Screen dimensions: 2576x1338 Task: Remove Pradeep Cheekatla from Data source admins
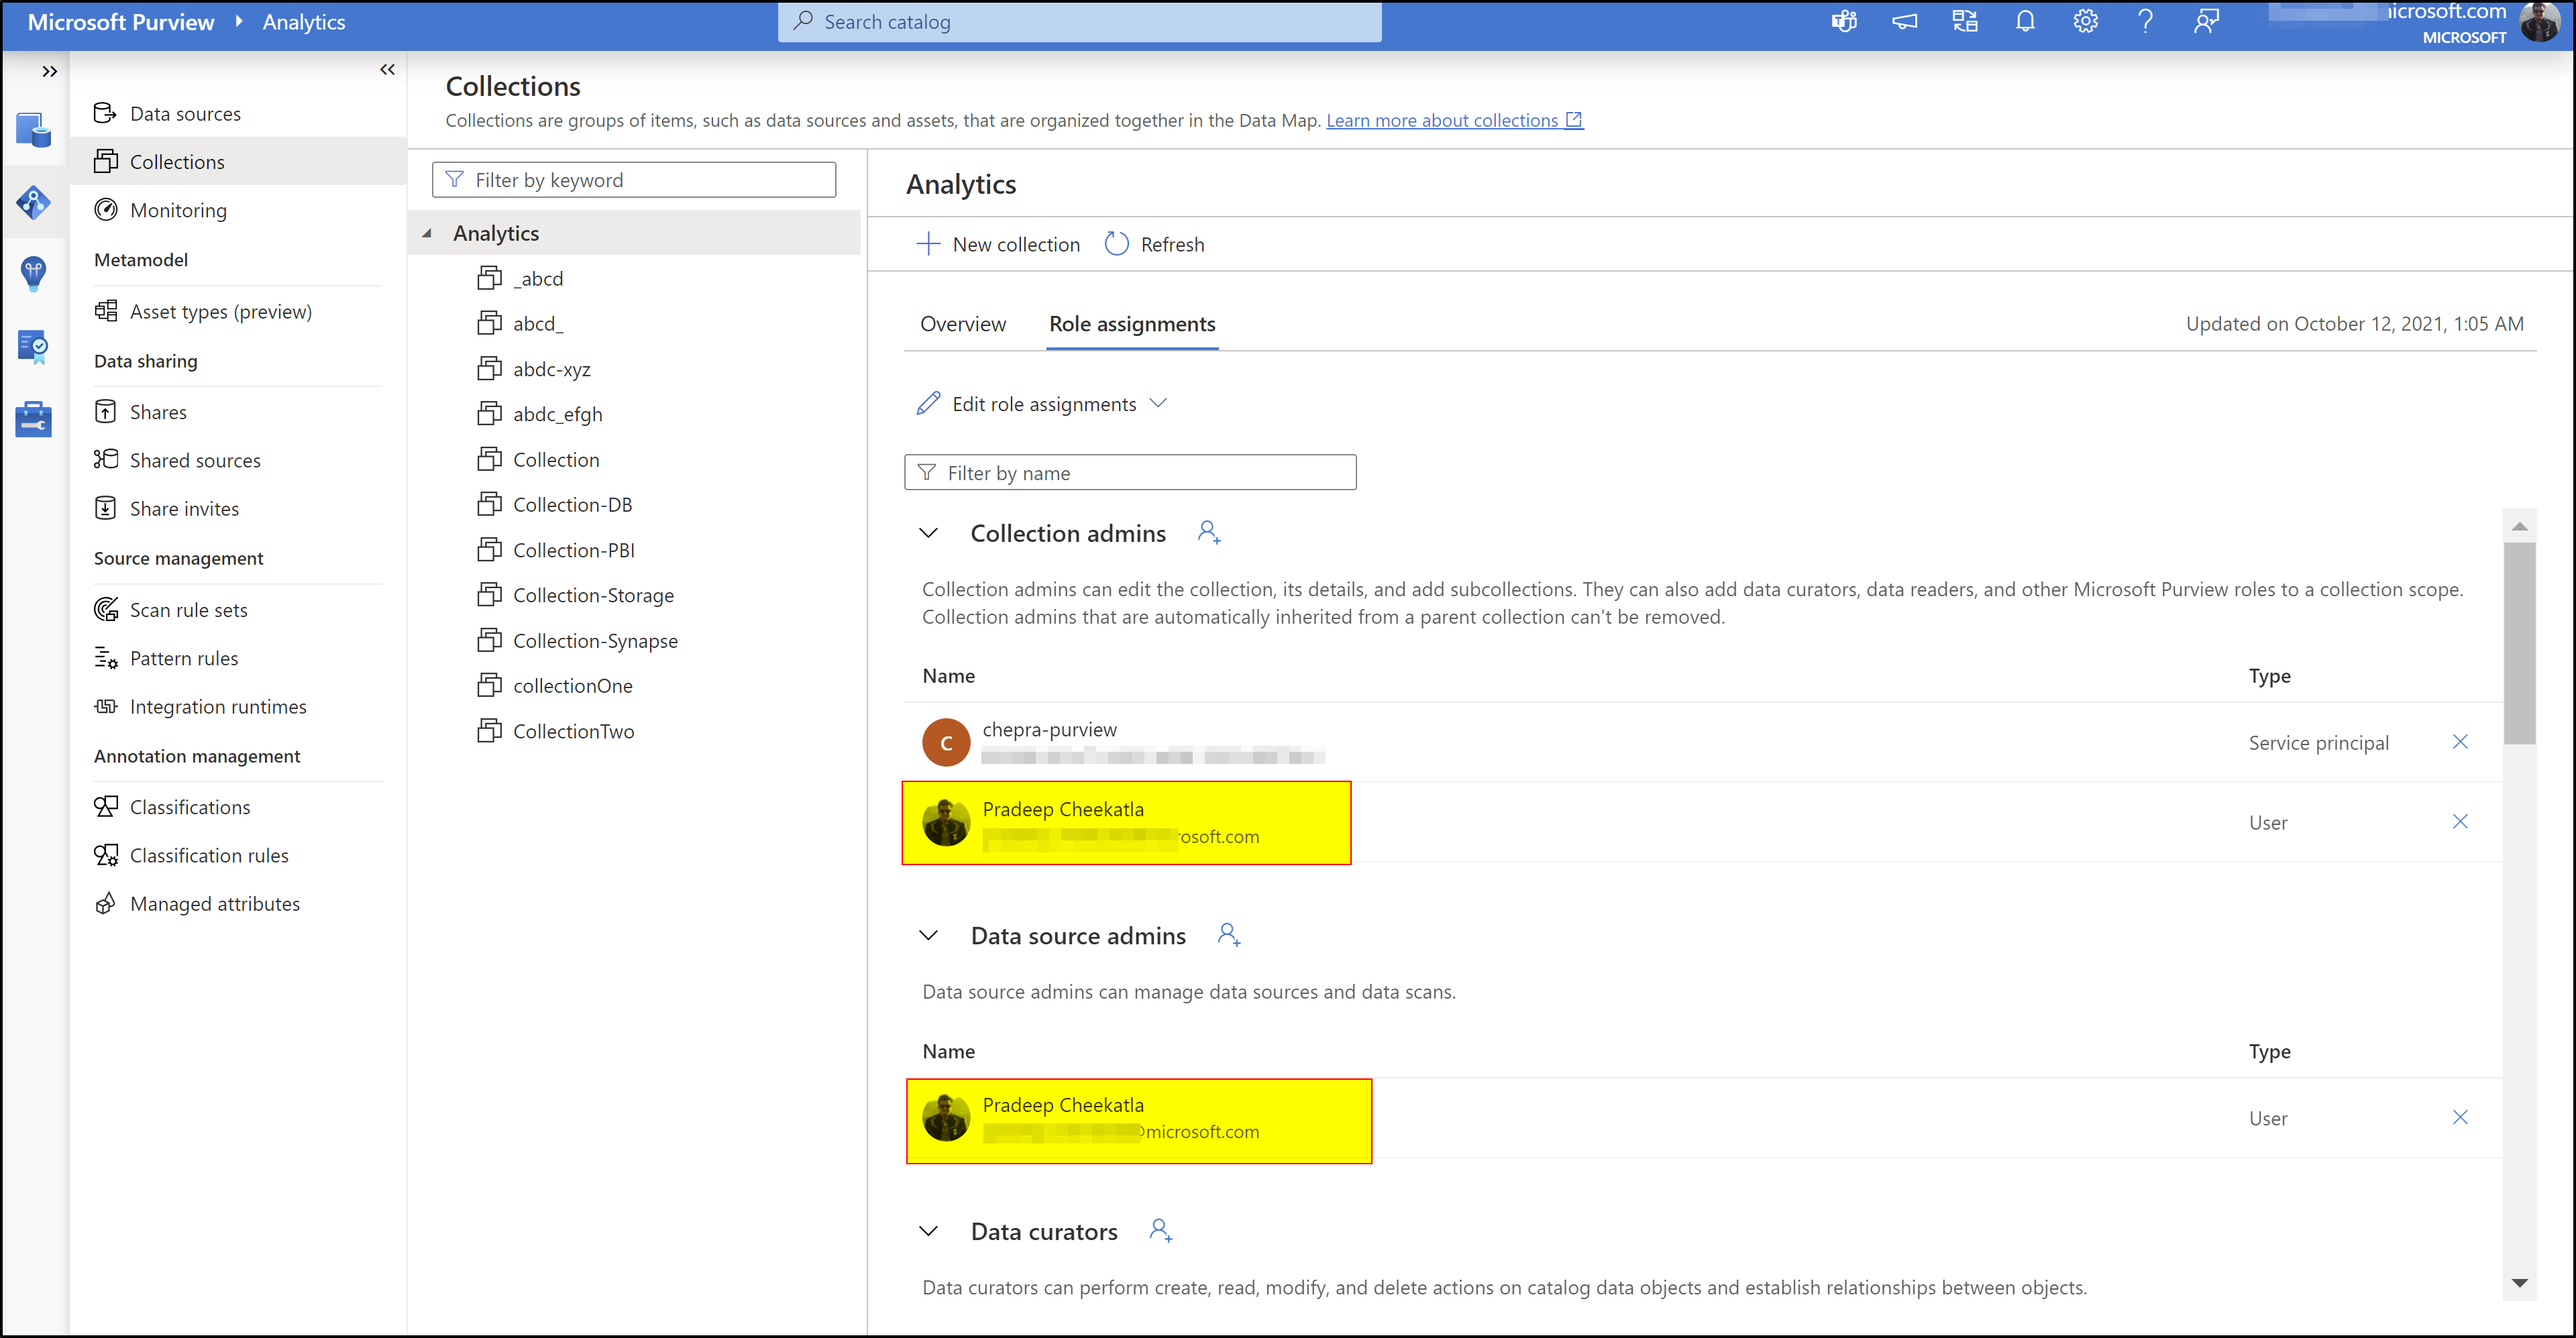[2460, 1117]
